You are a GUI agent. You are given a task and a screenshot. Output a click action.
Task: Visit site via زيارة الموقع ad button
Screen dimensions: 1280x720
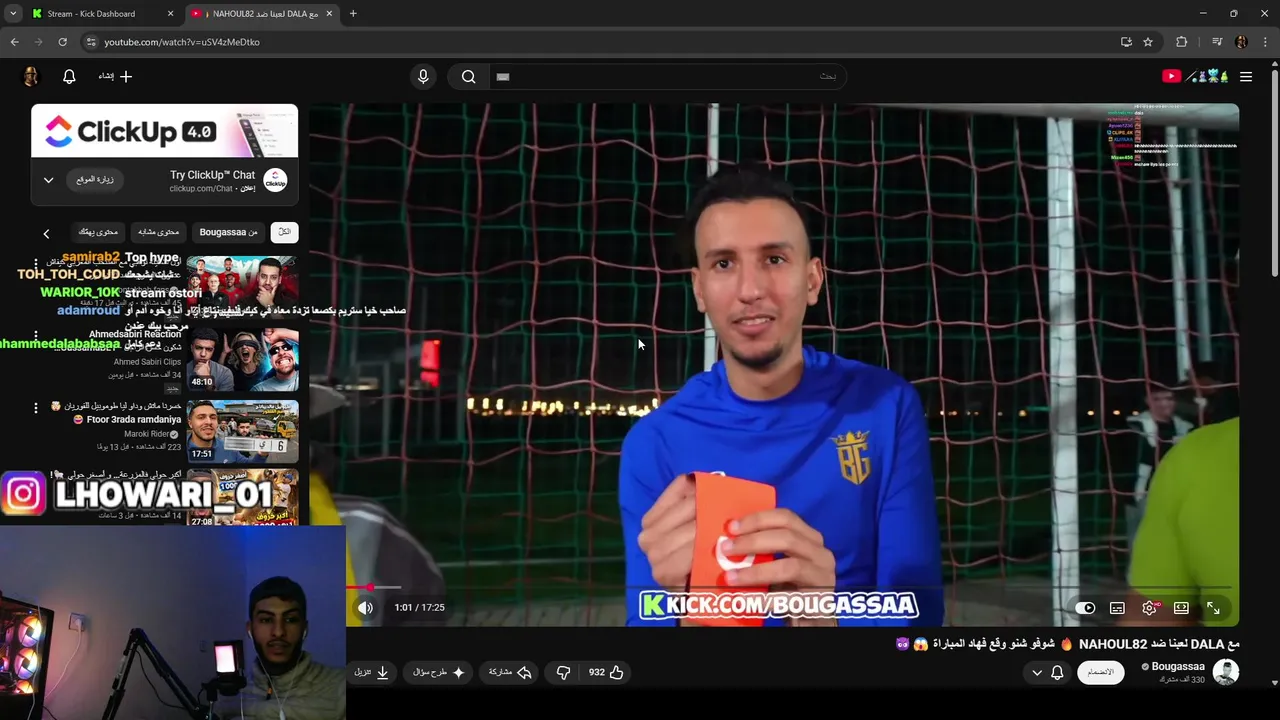pyautogui.click(x=94, y=180)
